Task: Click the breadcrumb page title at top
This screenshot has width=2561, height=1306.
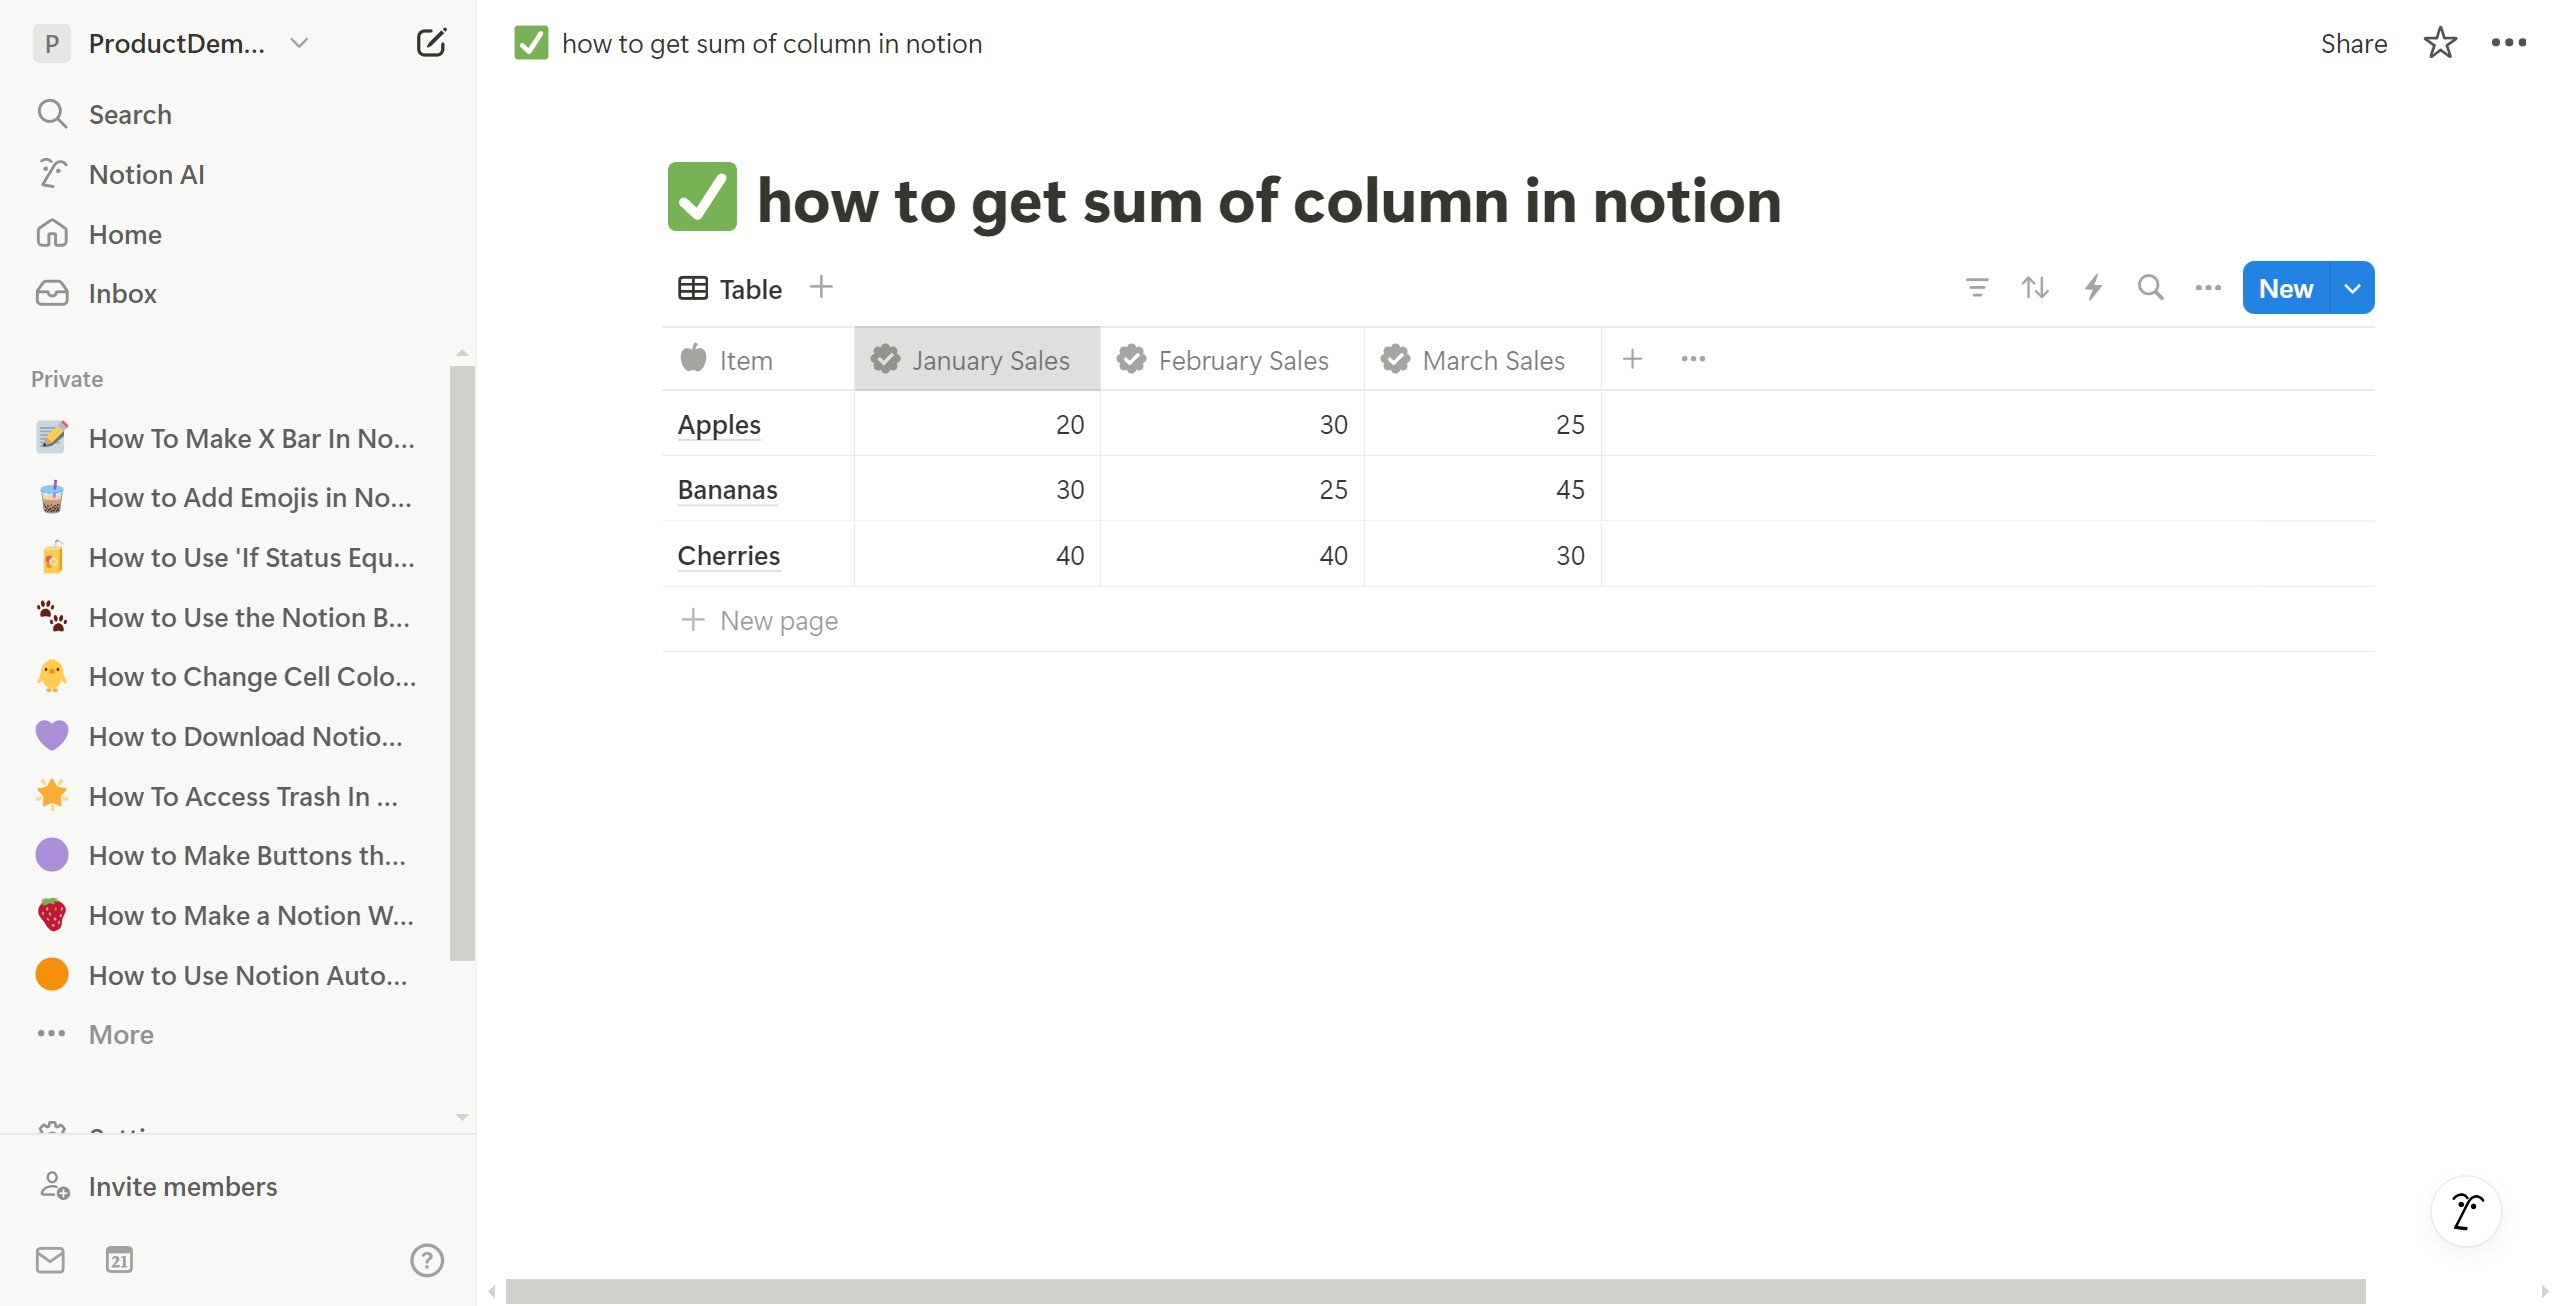Action: (771, 43)
